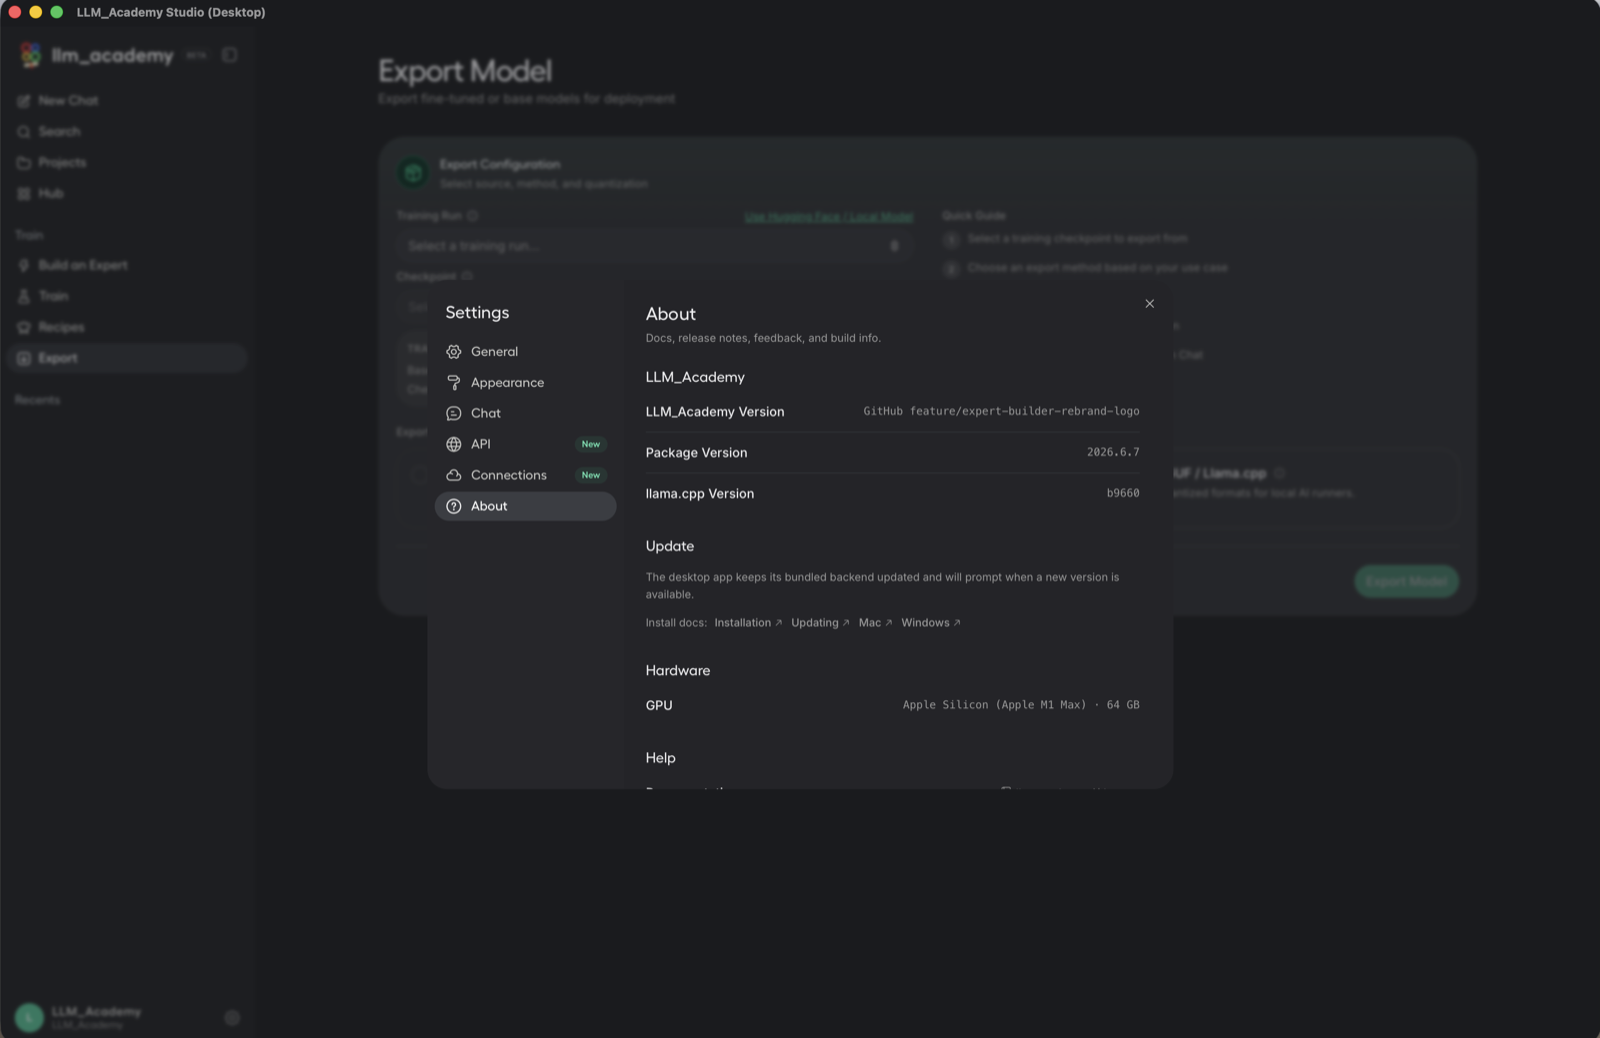The height and width of the screenshot is (1038, 1600).
Task: Follow the Windows install docs link
Action: 931,623
